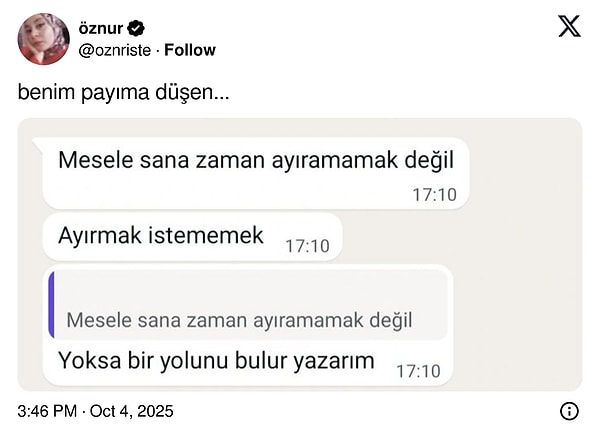Open the X logo icon

569,26
